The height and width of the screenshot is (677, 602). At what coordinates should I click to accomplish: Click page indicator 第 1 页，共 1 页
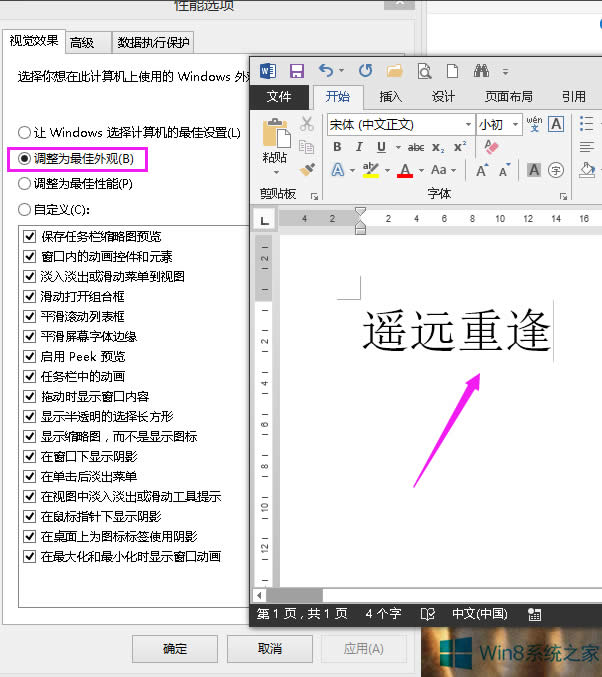tap(302, 614)
